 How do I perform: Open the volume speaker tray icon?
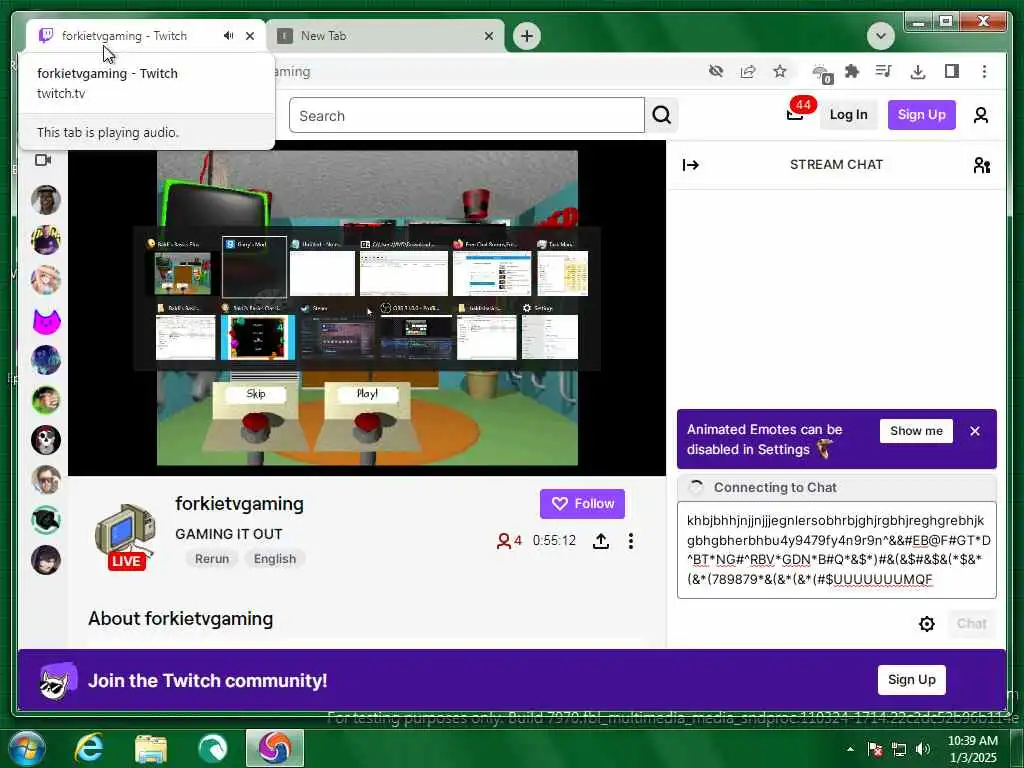tap(923, 749)
